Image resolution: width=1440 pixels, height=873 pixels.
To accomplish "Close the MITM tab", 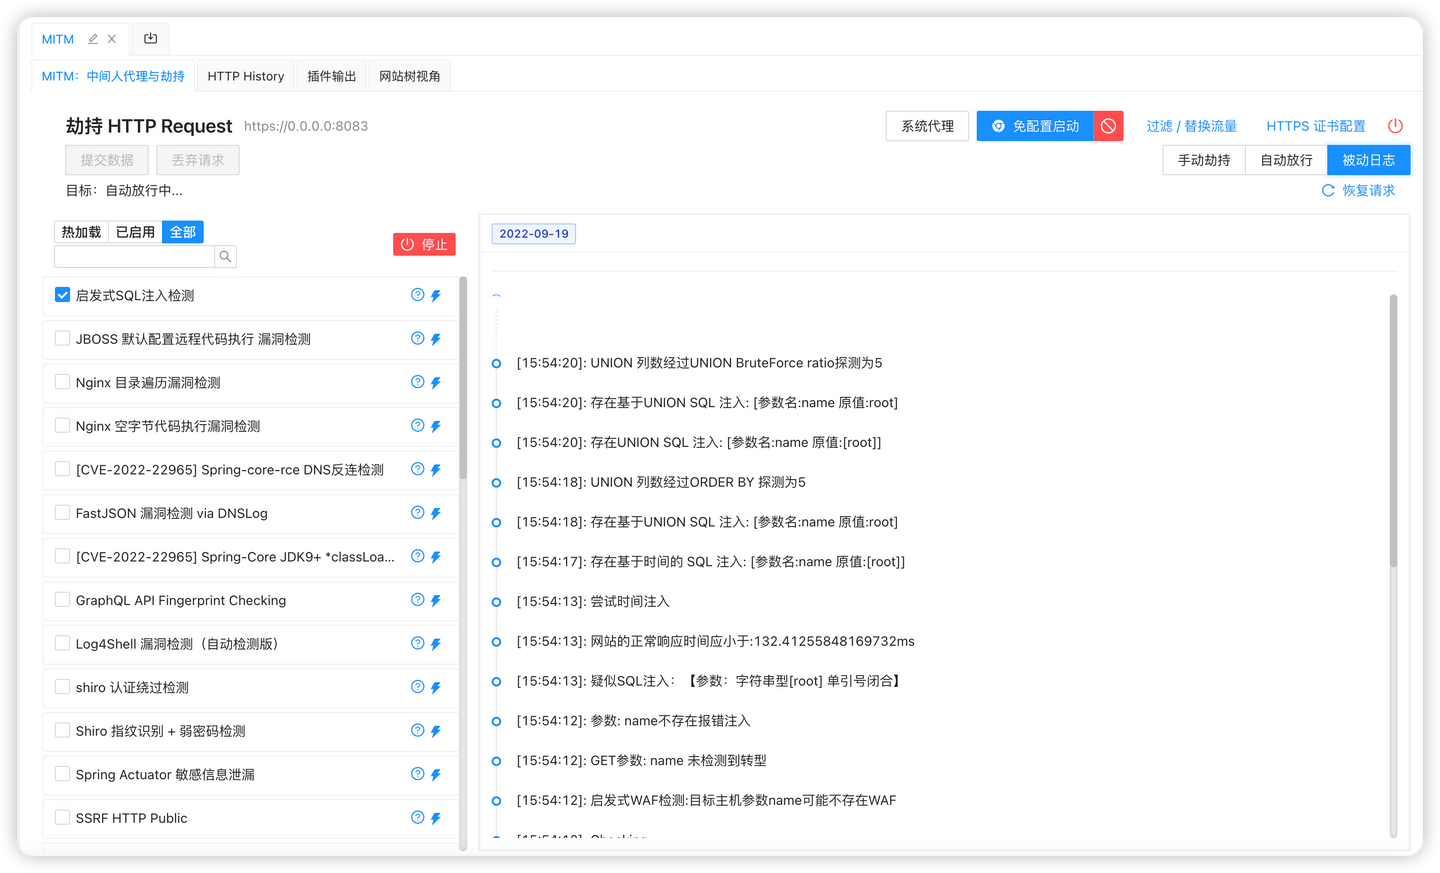I will [112, 39].
